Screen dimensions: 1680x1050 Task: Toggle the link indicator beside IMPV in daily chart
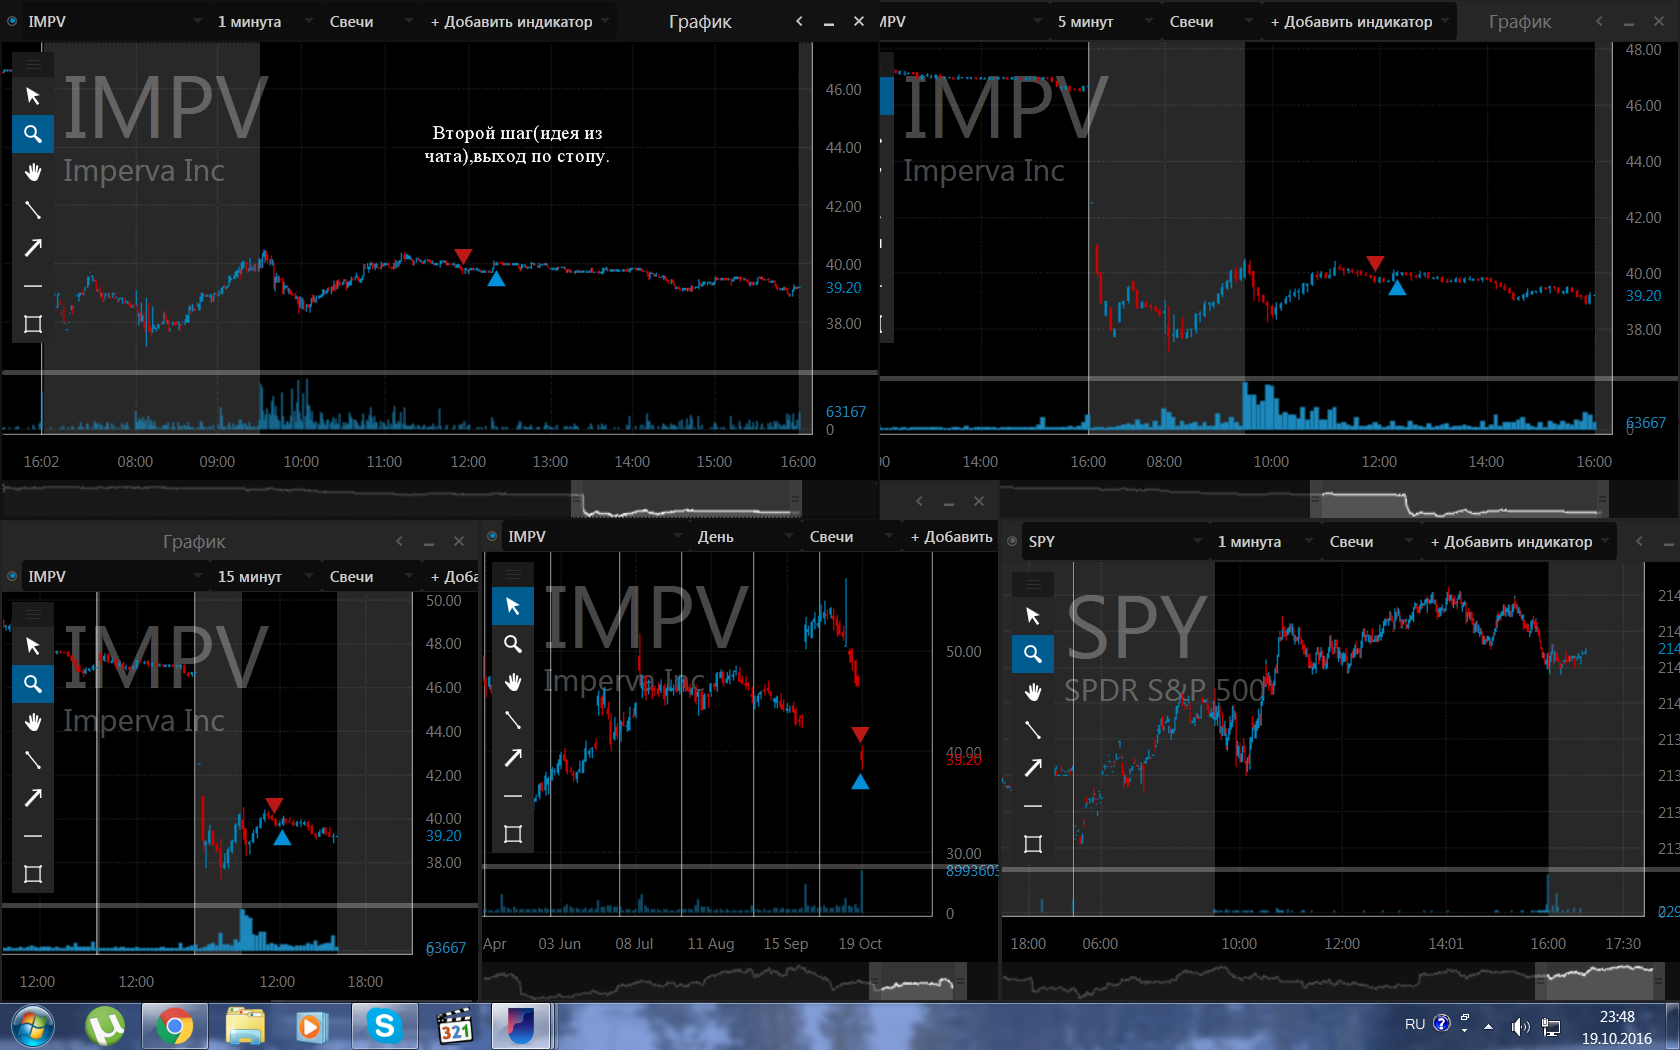pyautogui.click(x=492, y=537)
